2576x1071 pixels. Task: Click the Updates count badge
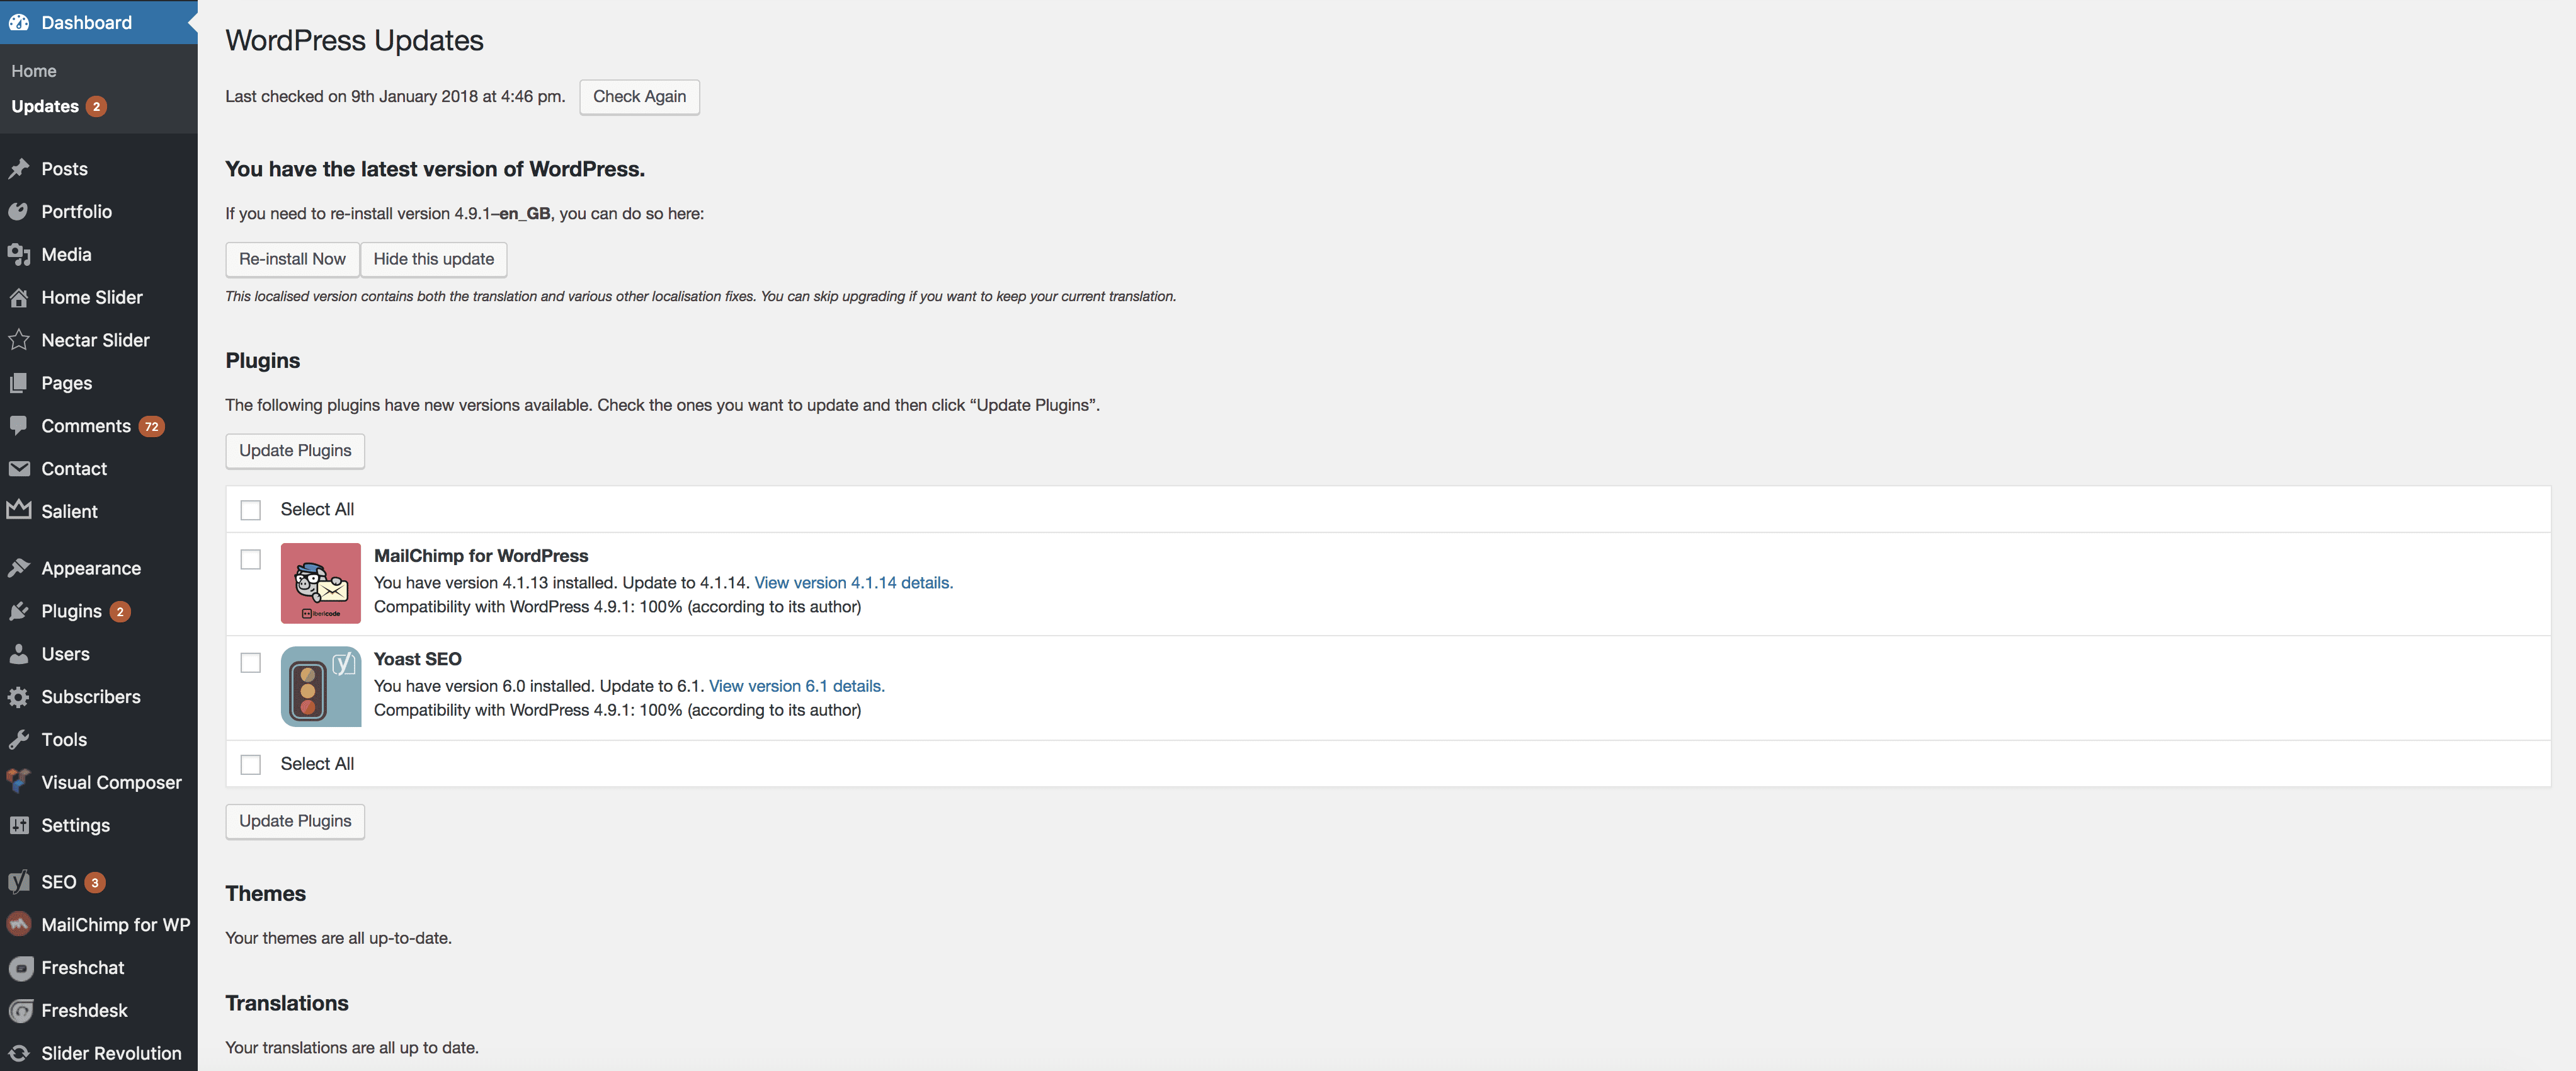click(x=96, y=106)
